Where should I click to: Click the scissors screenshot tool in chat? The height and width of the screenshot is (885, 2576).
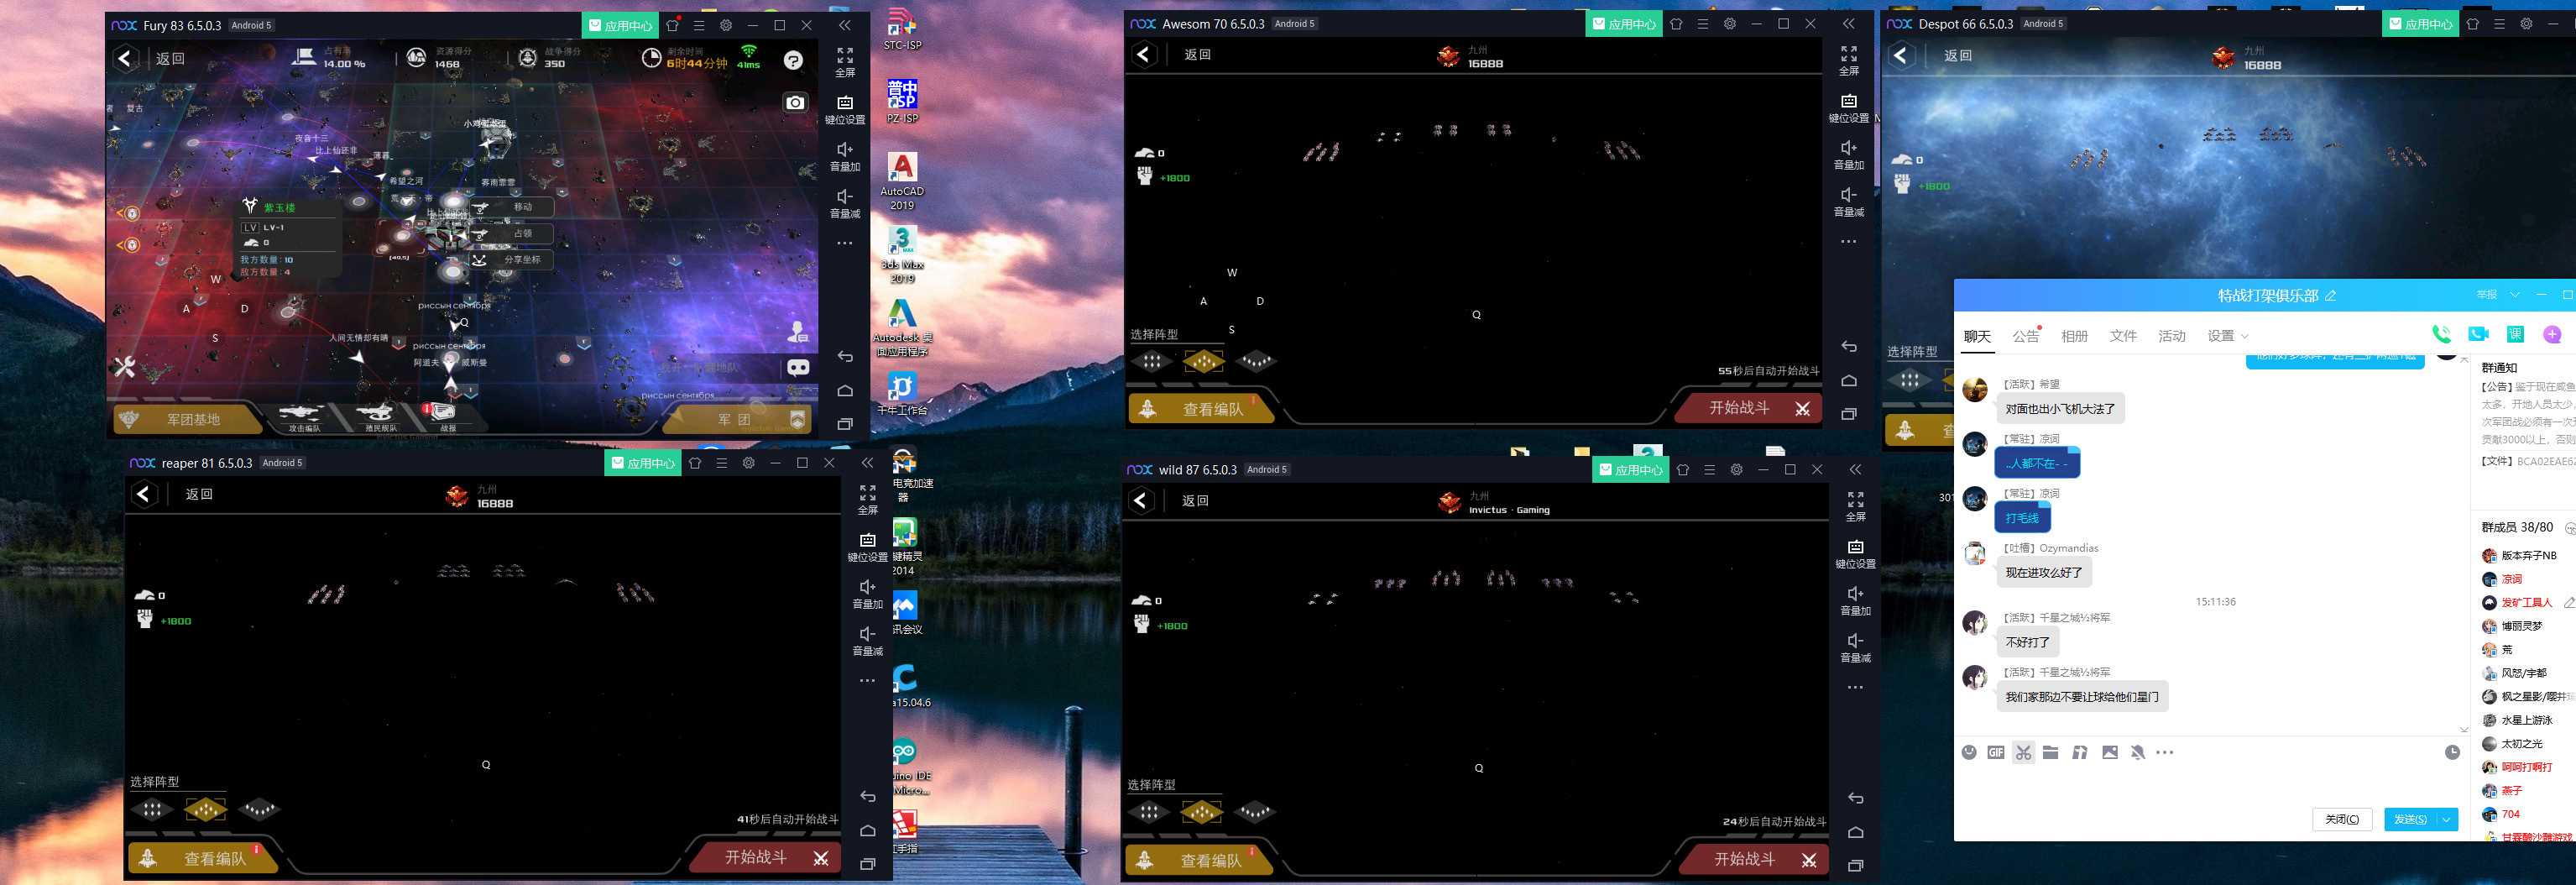pos(2023,752)
